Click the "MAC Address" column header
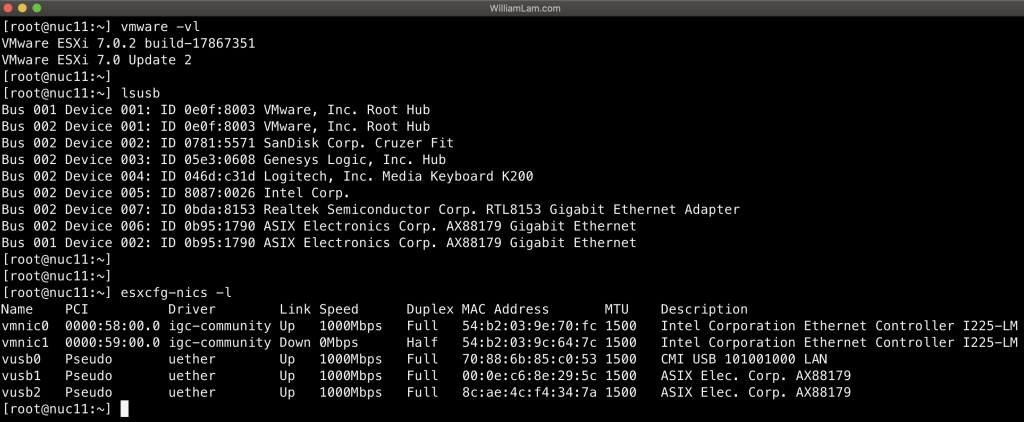Screen dimensions: 1024x422 coord(505,309)
